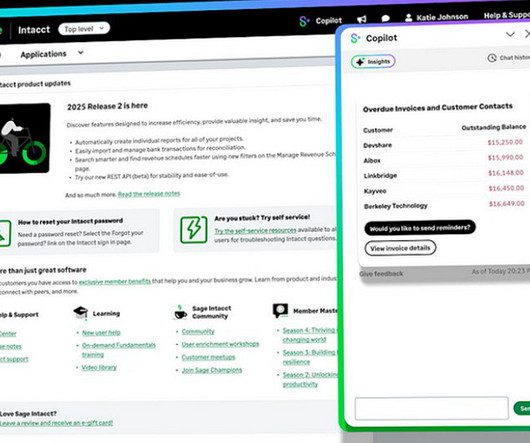The width and height of the screenshot is (530, 443).
Task: Open Read the release notes link
Action: point(149,194)
